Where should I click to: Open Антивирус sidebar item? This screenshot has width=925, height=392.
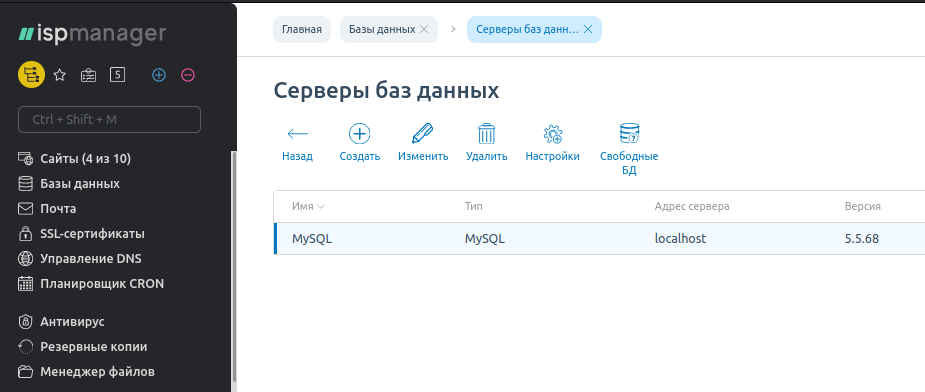[73, 322]
